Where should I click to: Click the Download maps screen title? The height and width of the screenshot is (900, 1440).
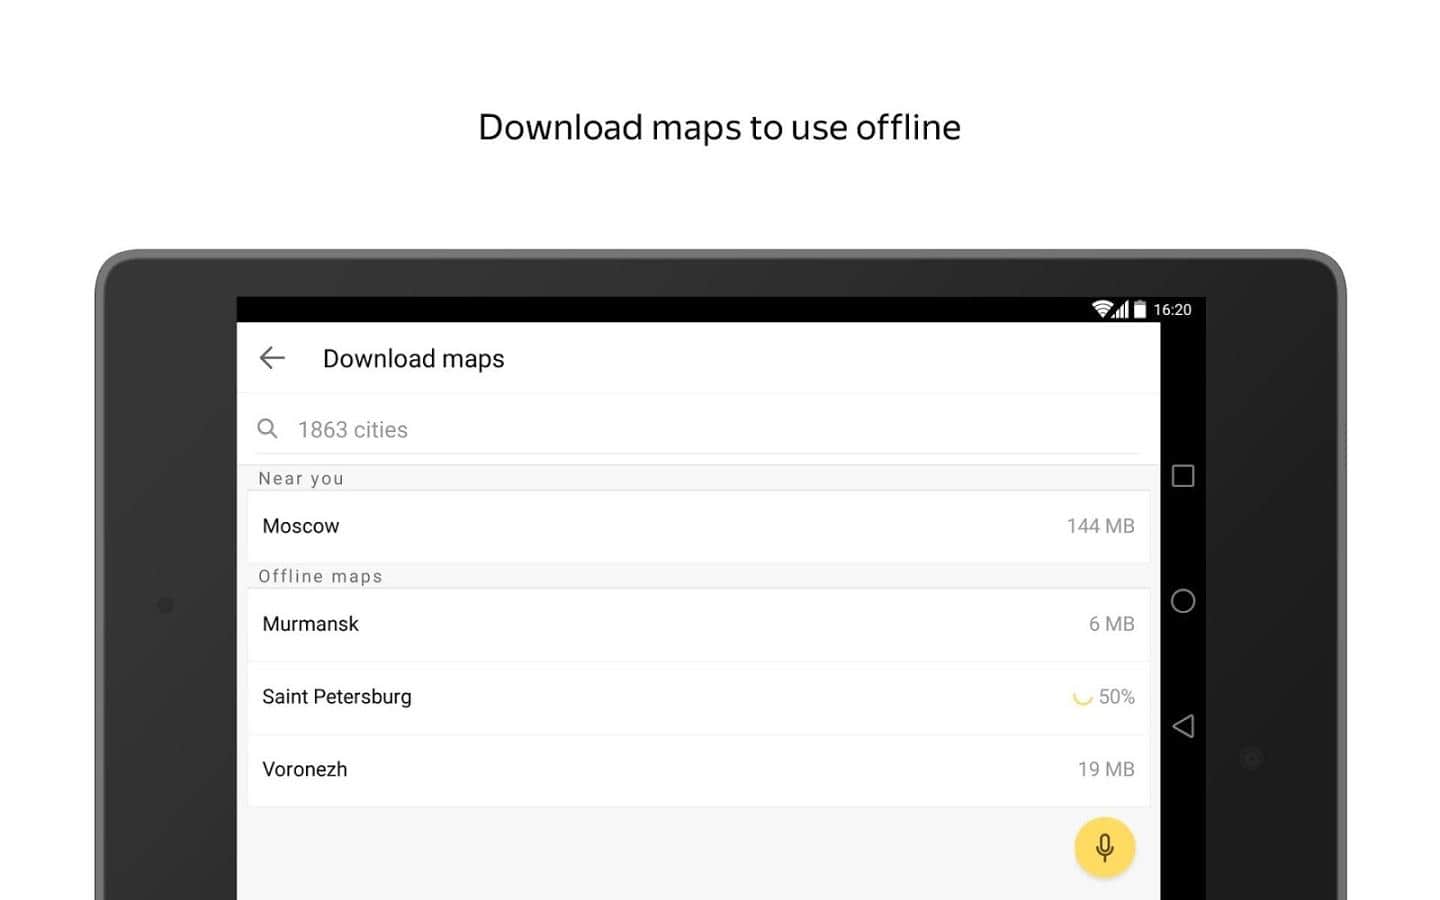413,358
